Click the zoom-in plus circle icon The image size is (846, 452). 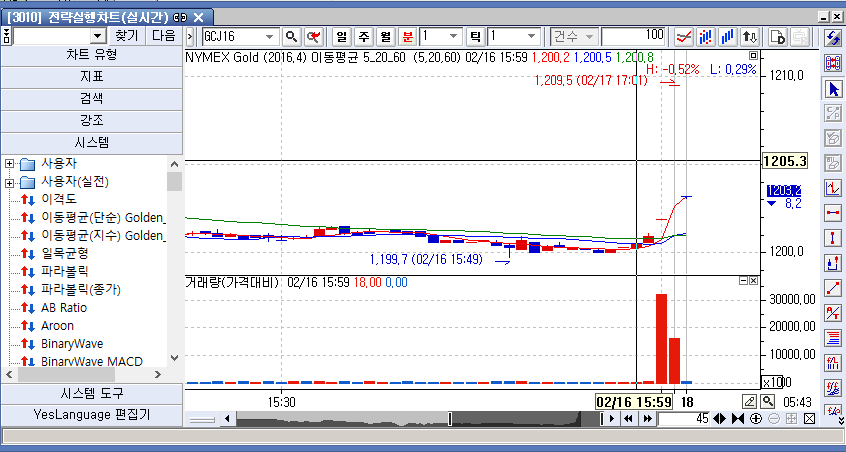pos(756,419)
